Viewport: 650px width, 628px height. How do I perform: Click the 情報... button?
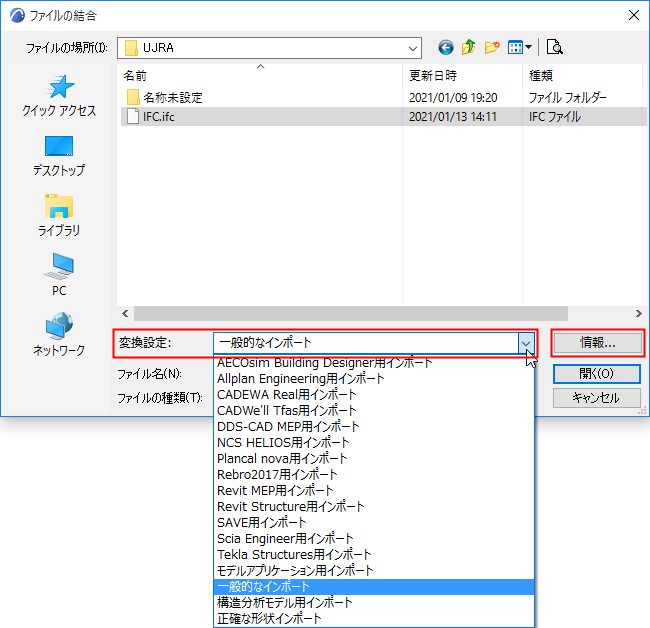coord(598,343)
